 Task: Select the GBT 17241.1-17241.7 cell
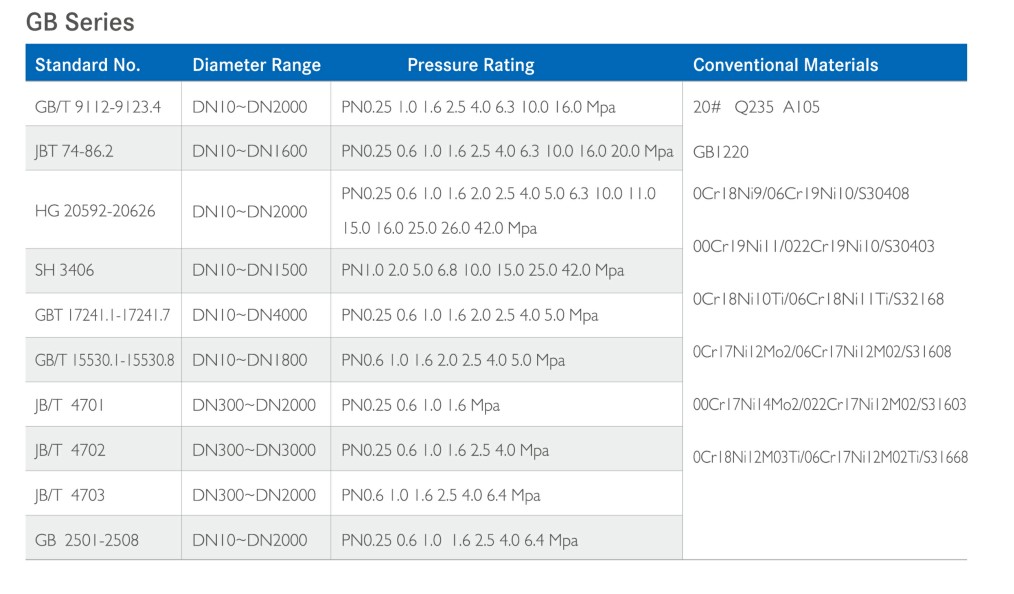(x=102, y=315)
